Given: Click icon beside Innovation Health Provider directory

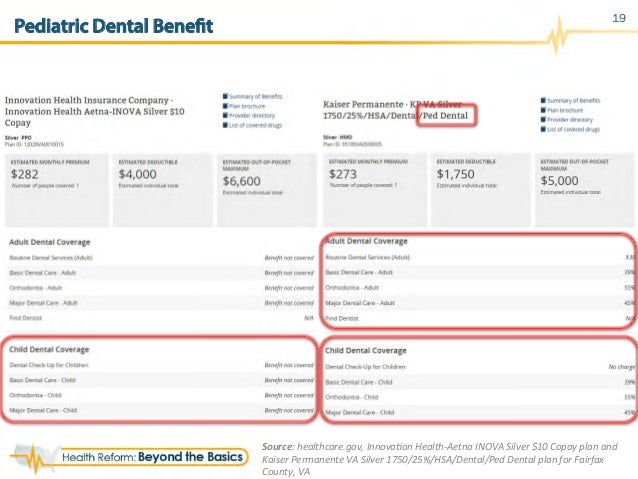Looking at the screenshot, I should [x=225, y=116].
